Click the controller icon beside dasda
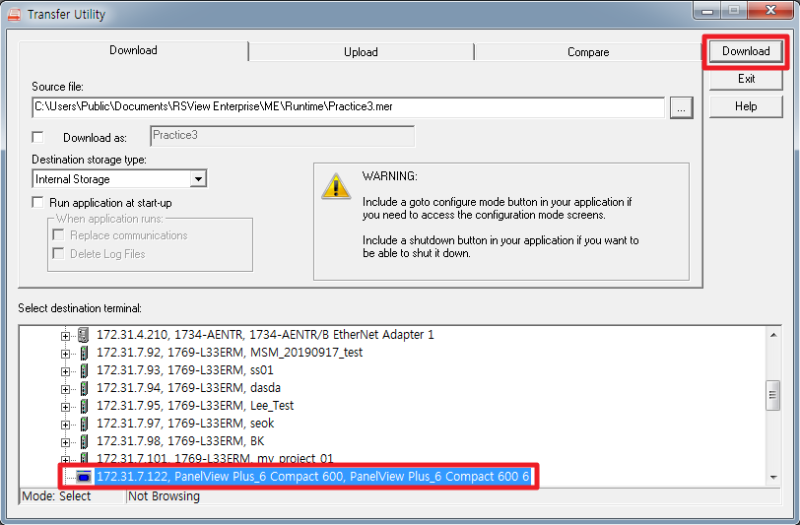 (x=84, y=388)
